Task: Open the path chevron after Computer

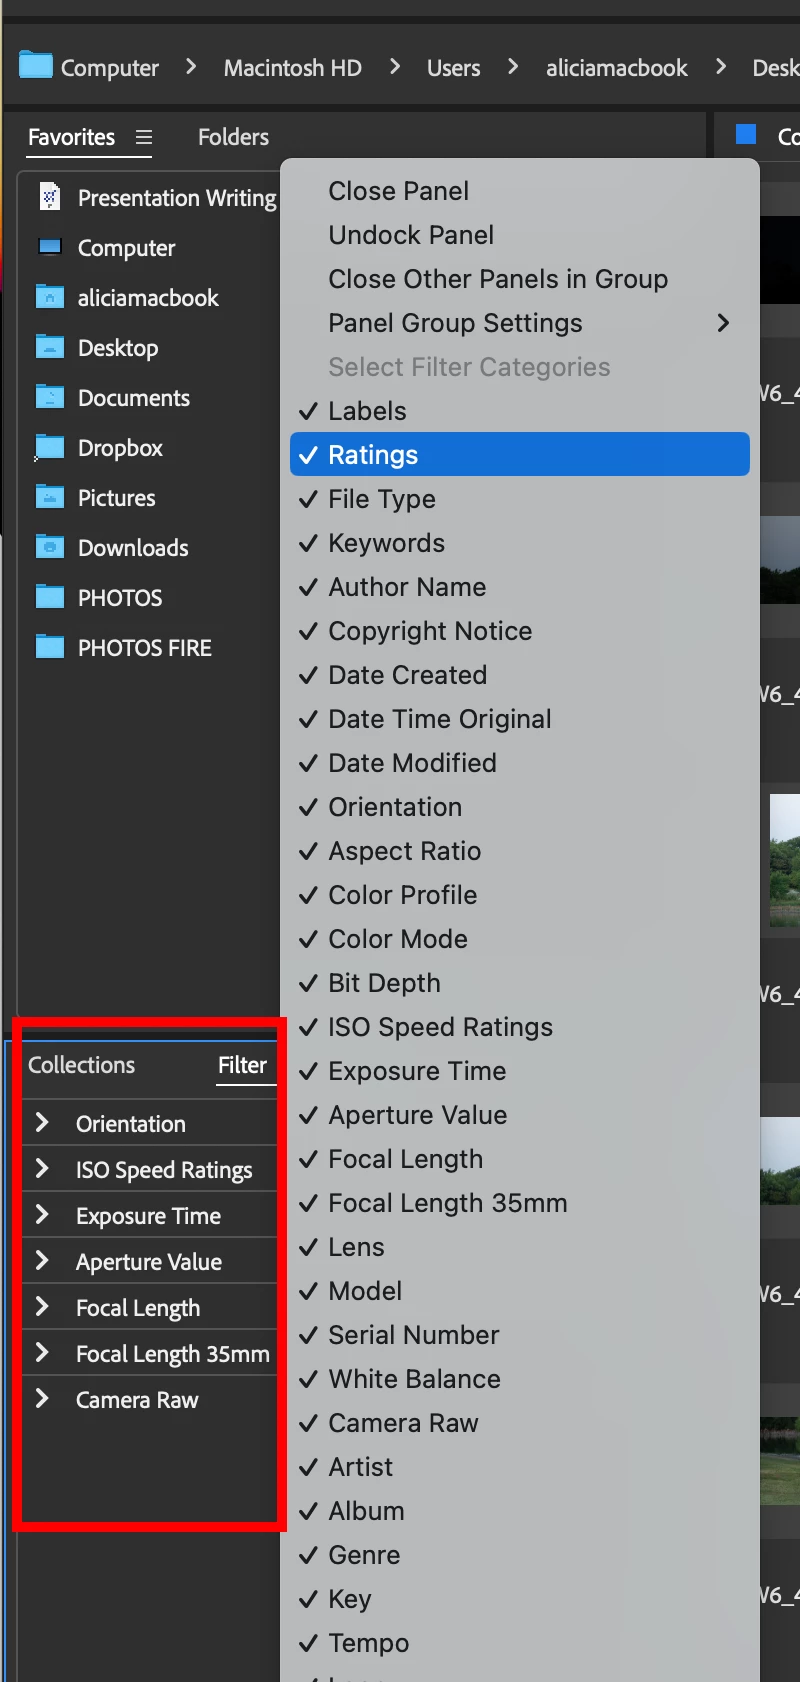Action: tap(191, 67)
